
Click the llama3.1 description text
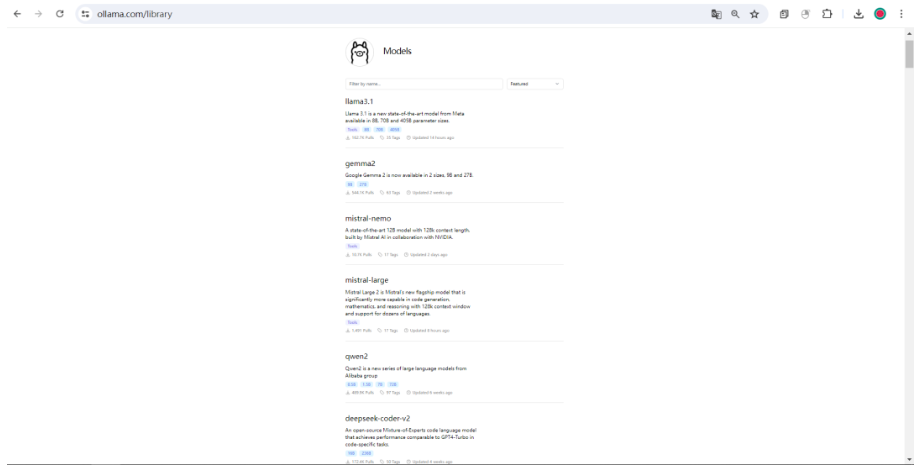click(405, 117)
